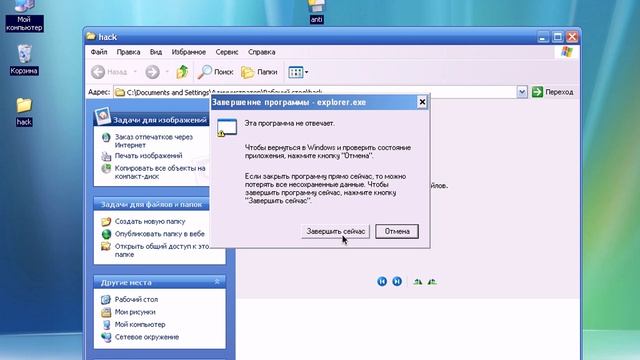Click the Переход go button
Image resolution: width=640 pixels, height=360 pixels.
point(553,92)
